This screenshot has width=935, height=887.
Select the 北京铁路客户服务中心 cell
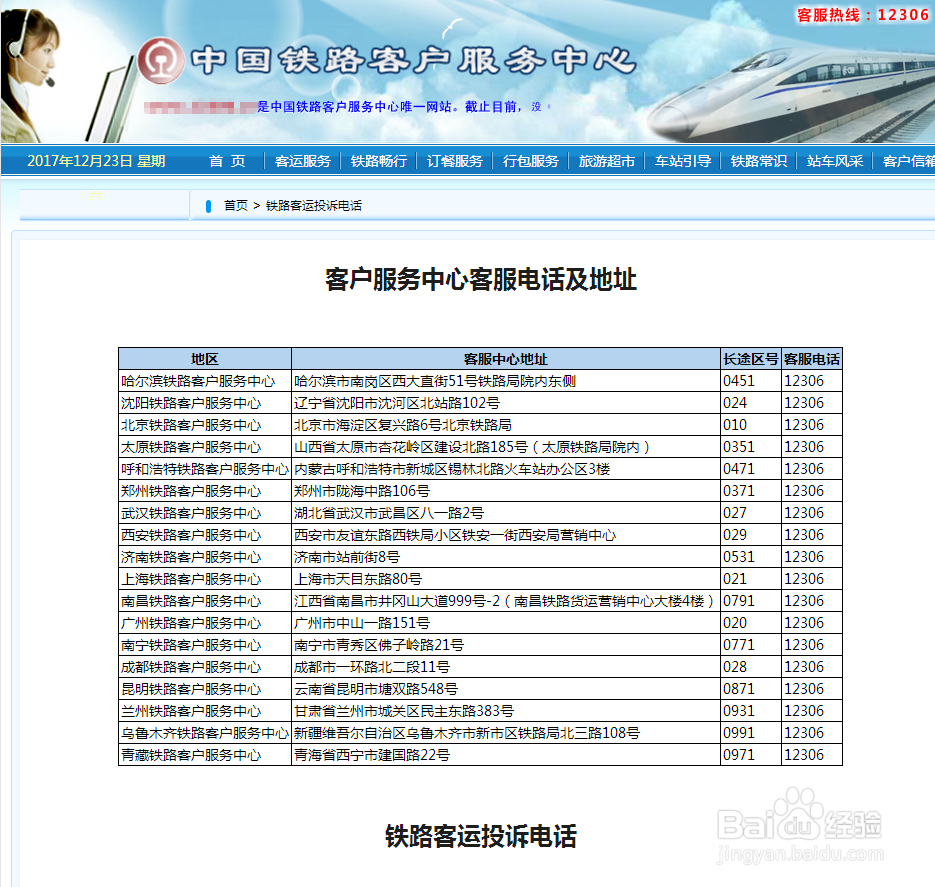coord(205,425)
